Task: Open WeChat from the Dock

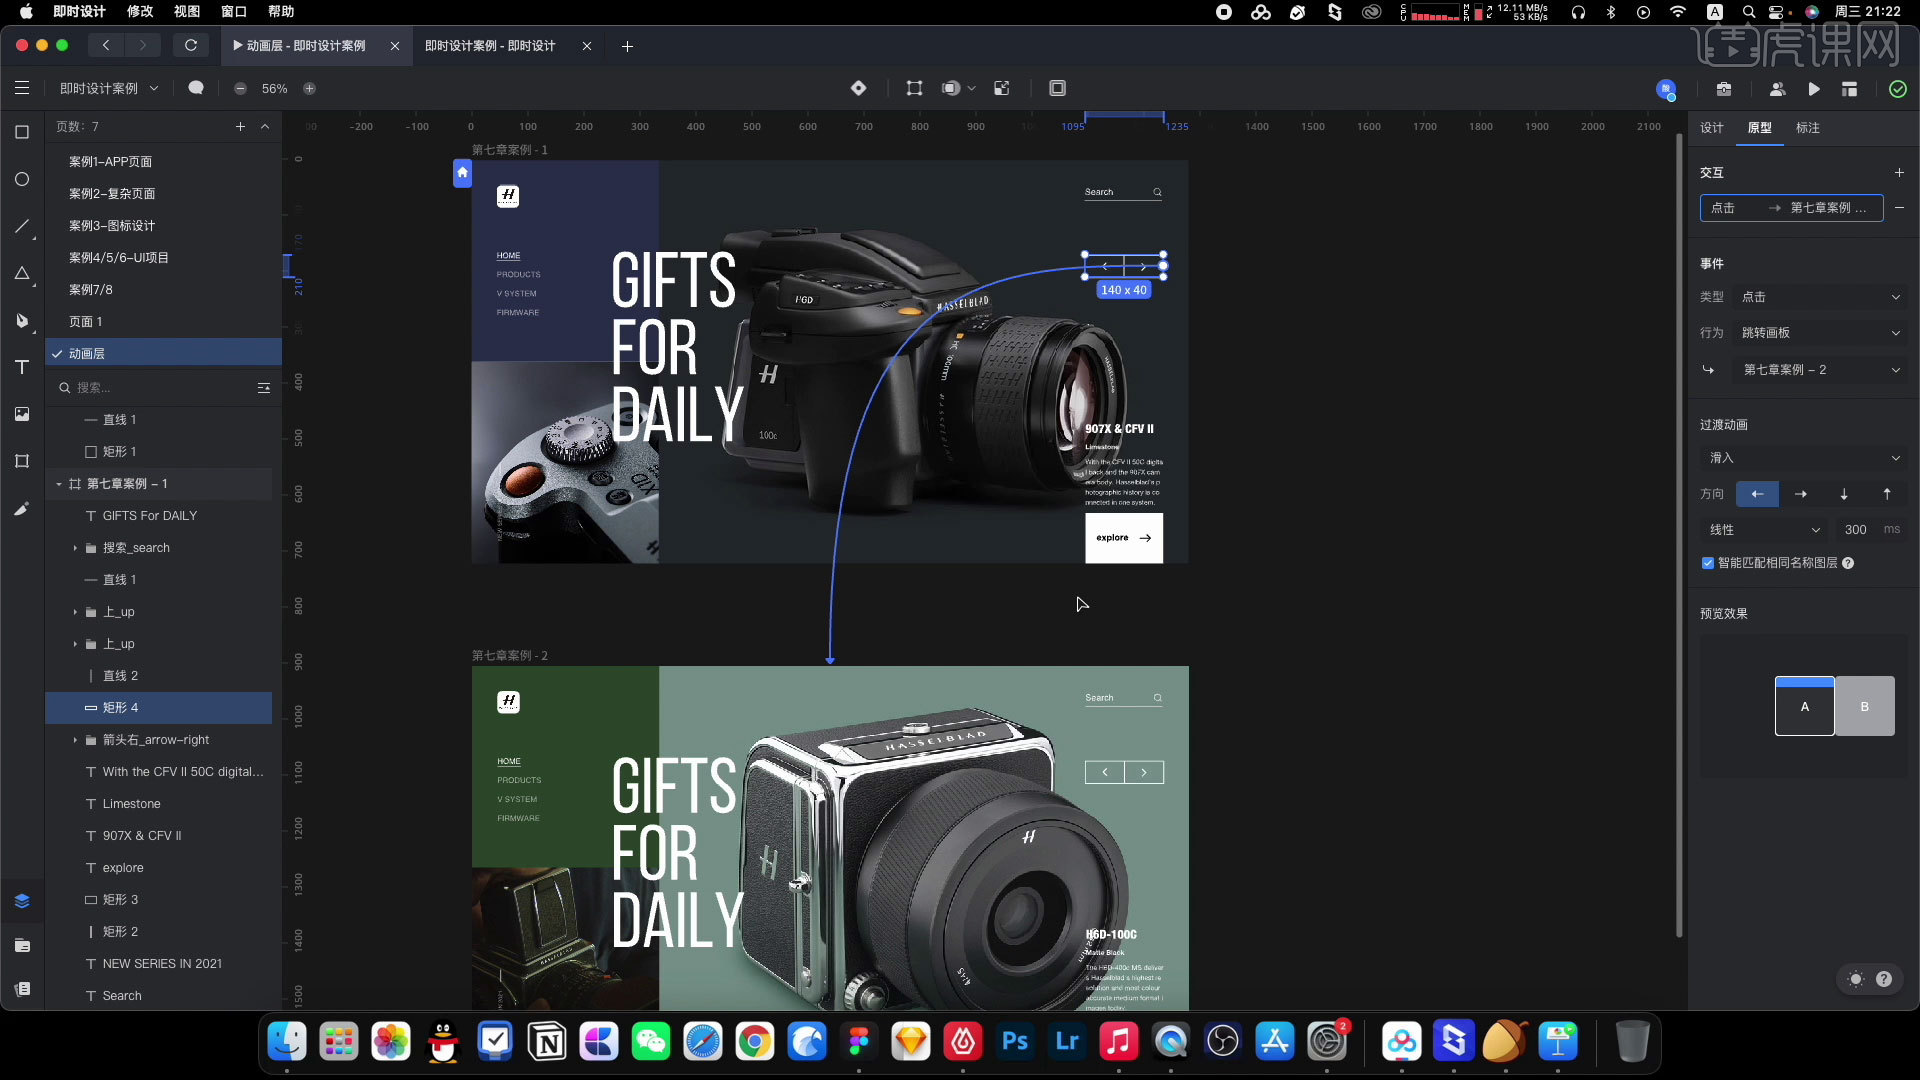Action: 651,1042
